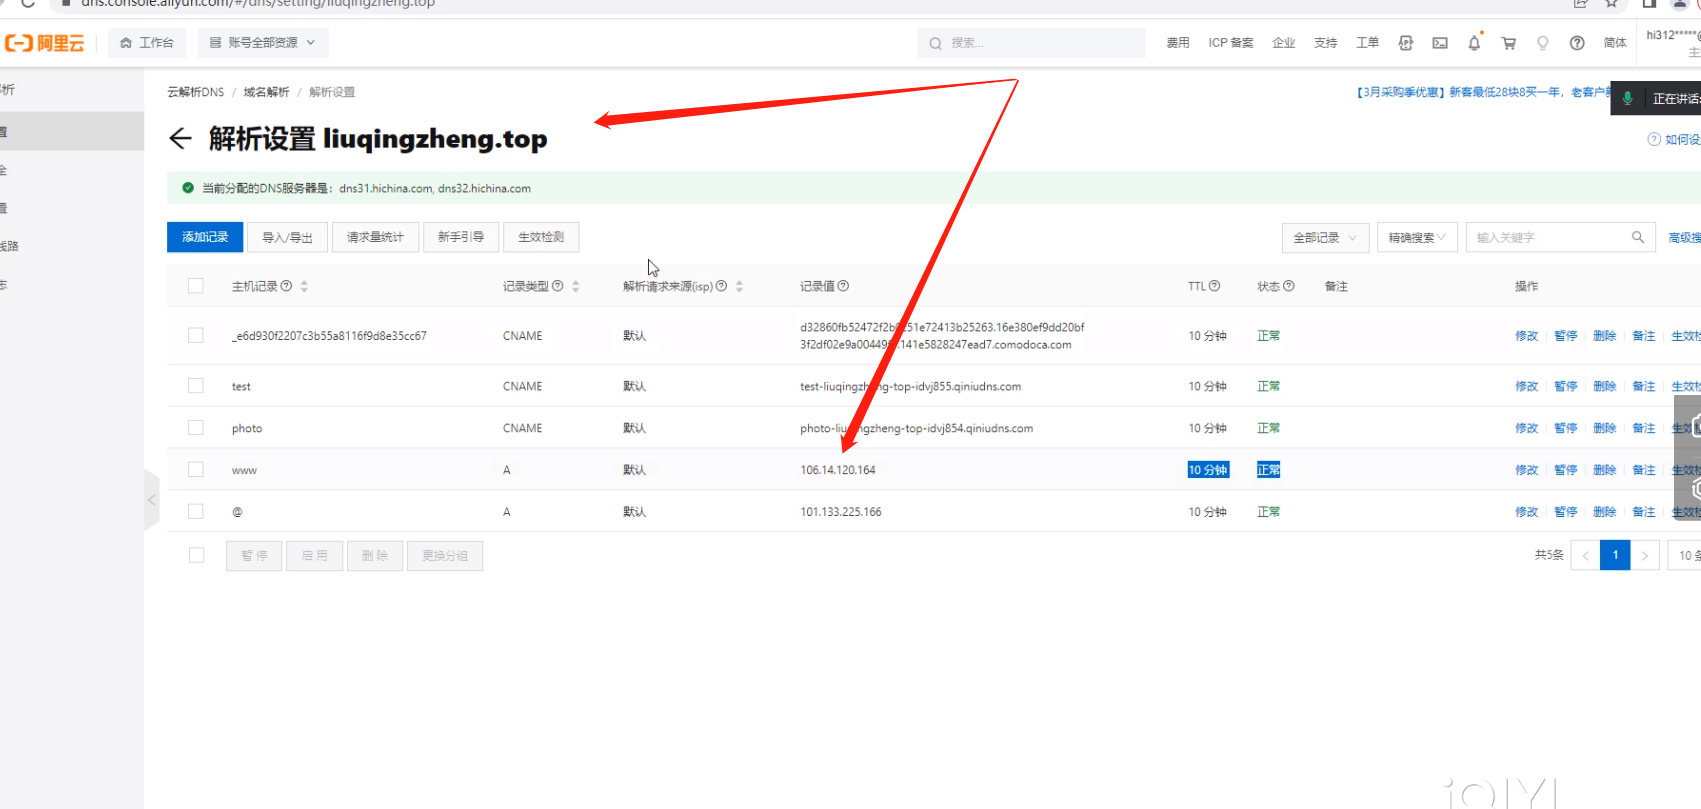
Task: Go to next page arrow in pagination
Action: 1645,555
